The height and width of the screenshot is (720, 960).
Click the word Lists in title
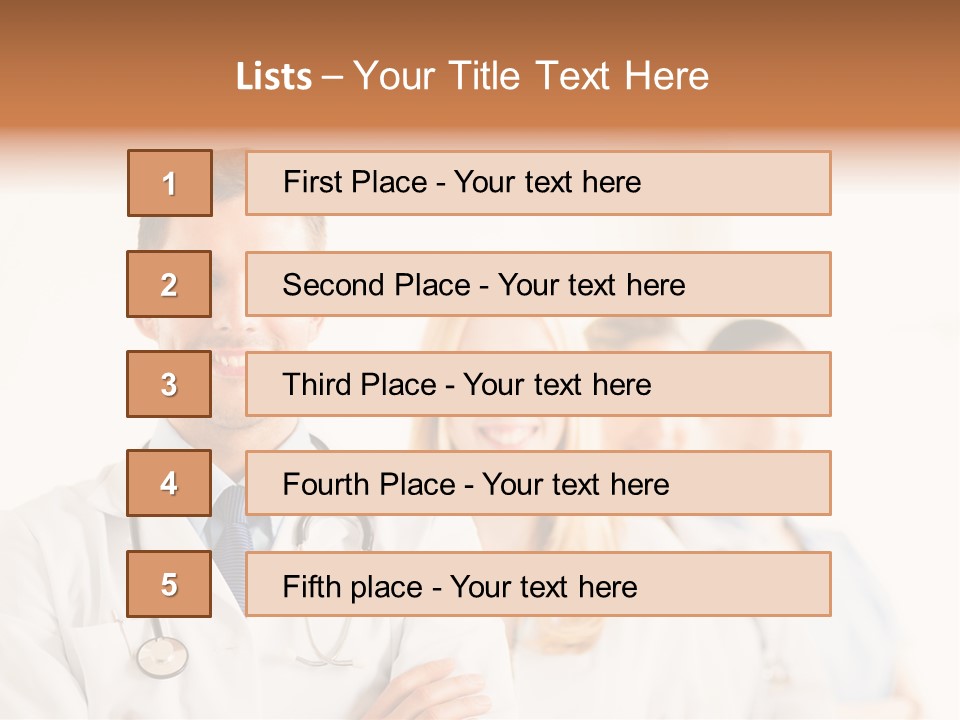pyautogui.click(x=274, y=77)
